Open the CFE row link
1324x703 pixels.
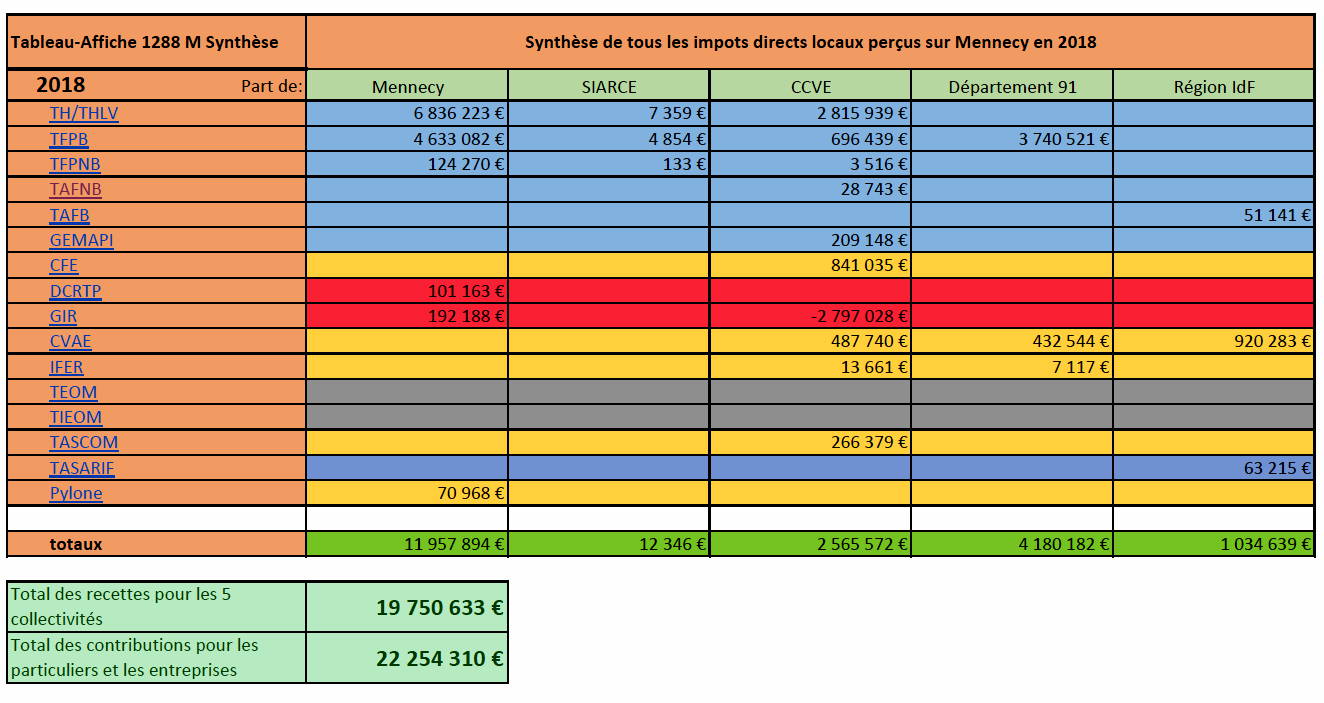64,265
